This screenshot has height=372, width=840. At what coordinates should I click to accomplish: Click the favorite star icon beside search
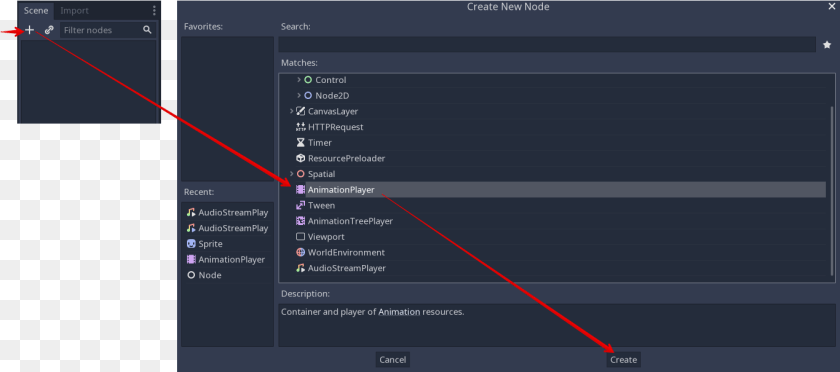[x=827, y=45]
